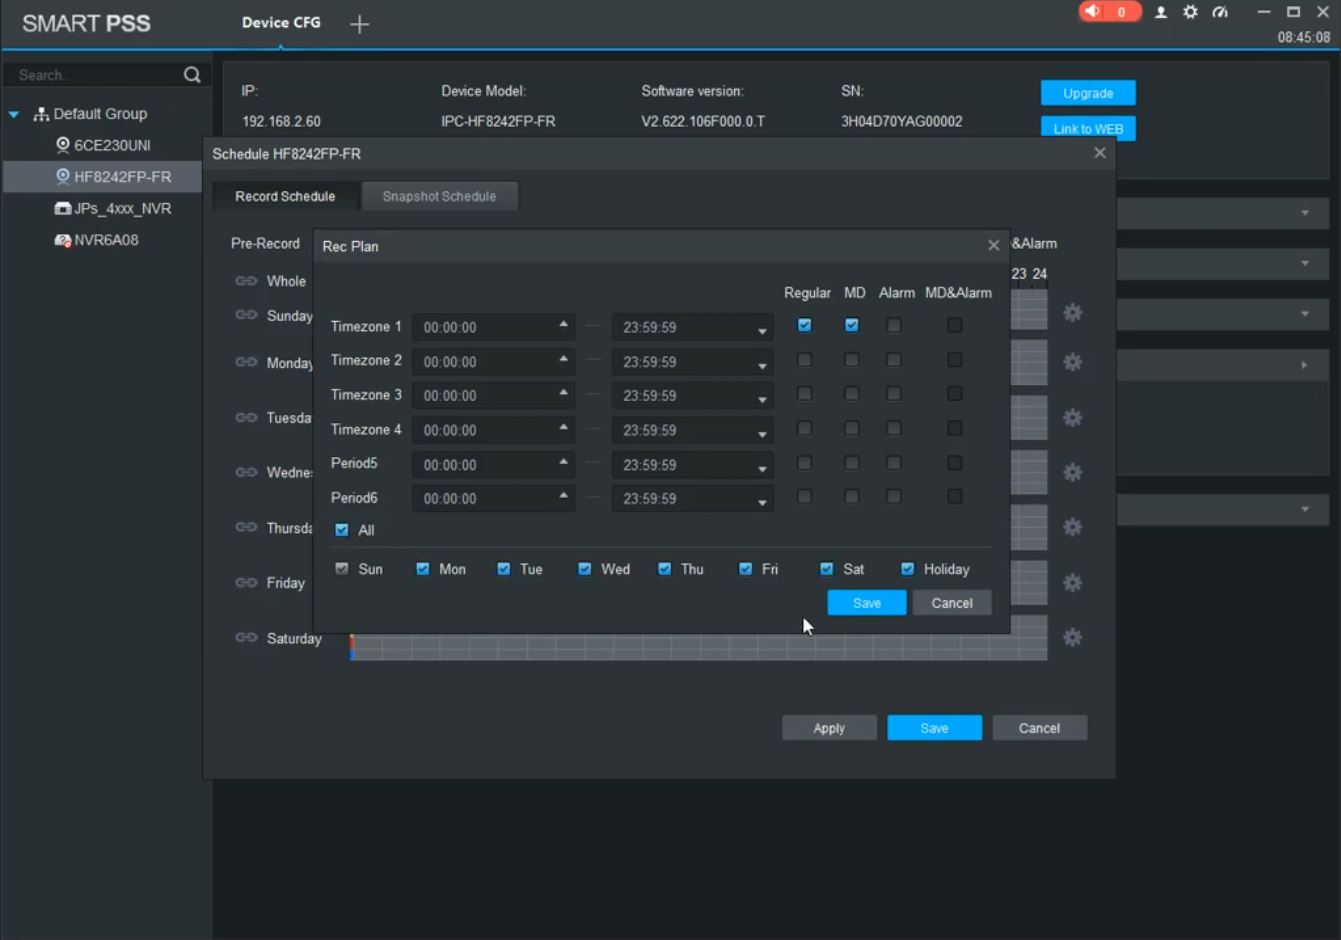Check Regular for Timezone 2
Screen dimensions: 1341x940
point(804,360)
